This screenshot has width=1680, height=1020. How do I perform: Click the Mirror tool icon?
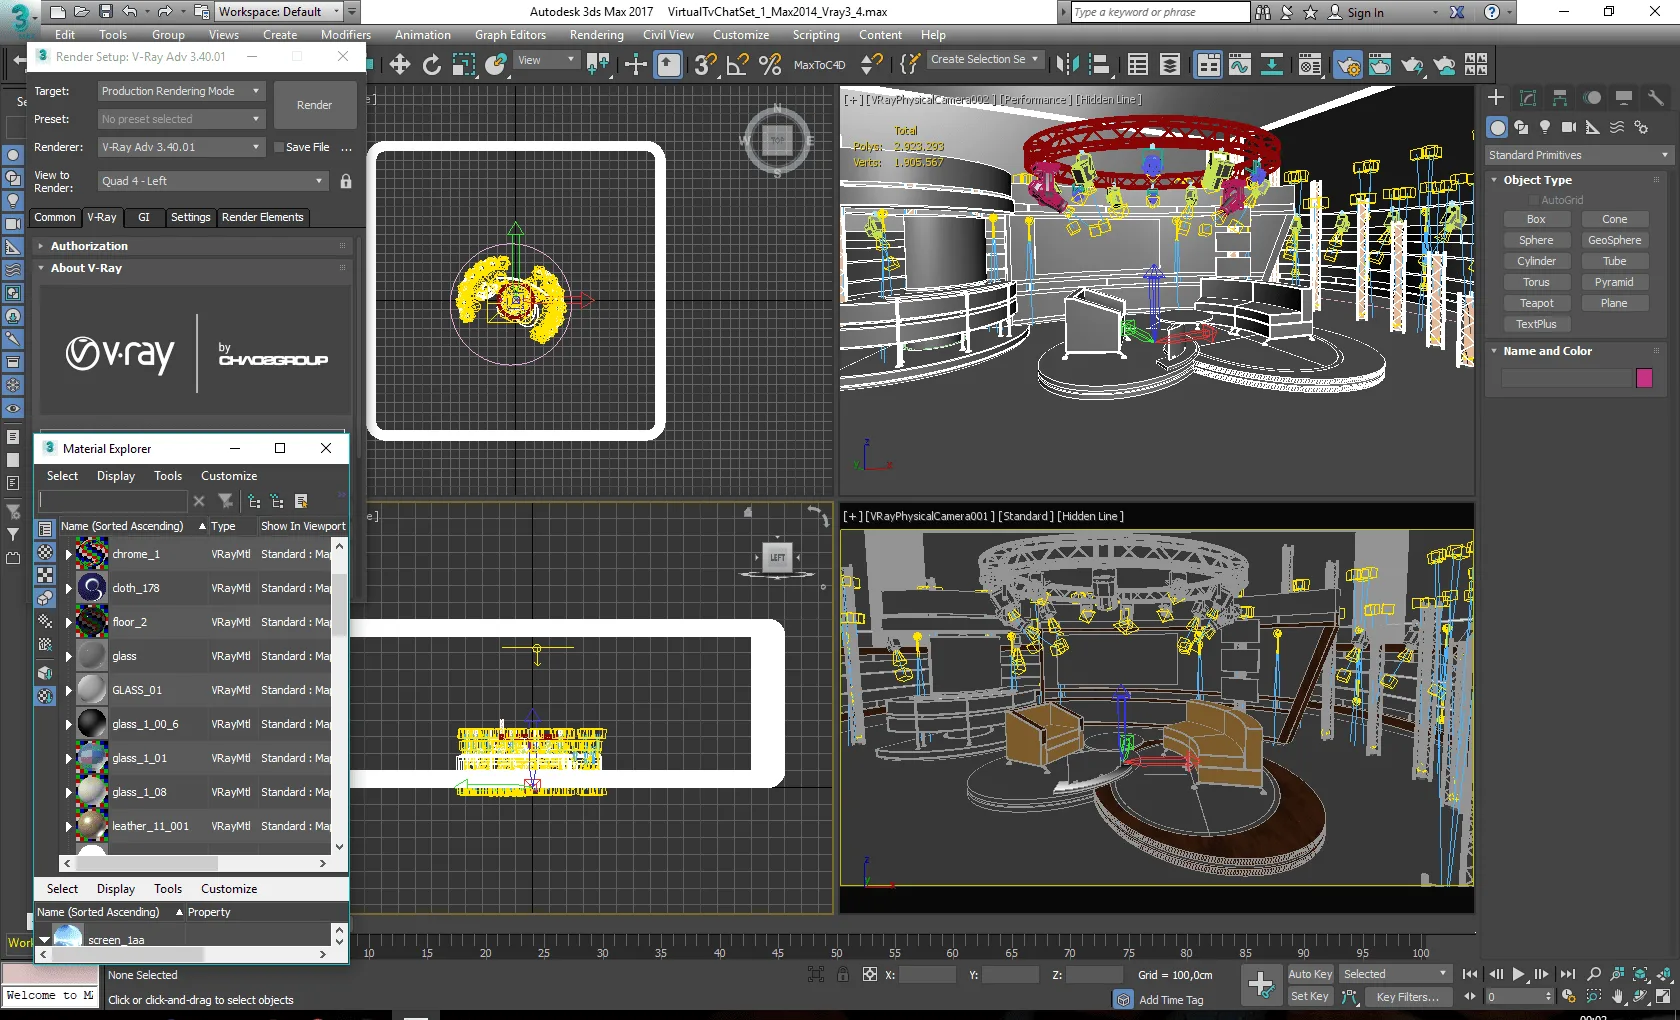(x=1067, y=65)
